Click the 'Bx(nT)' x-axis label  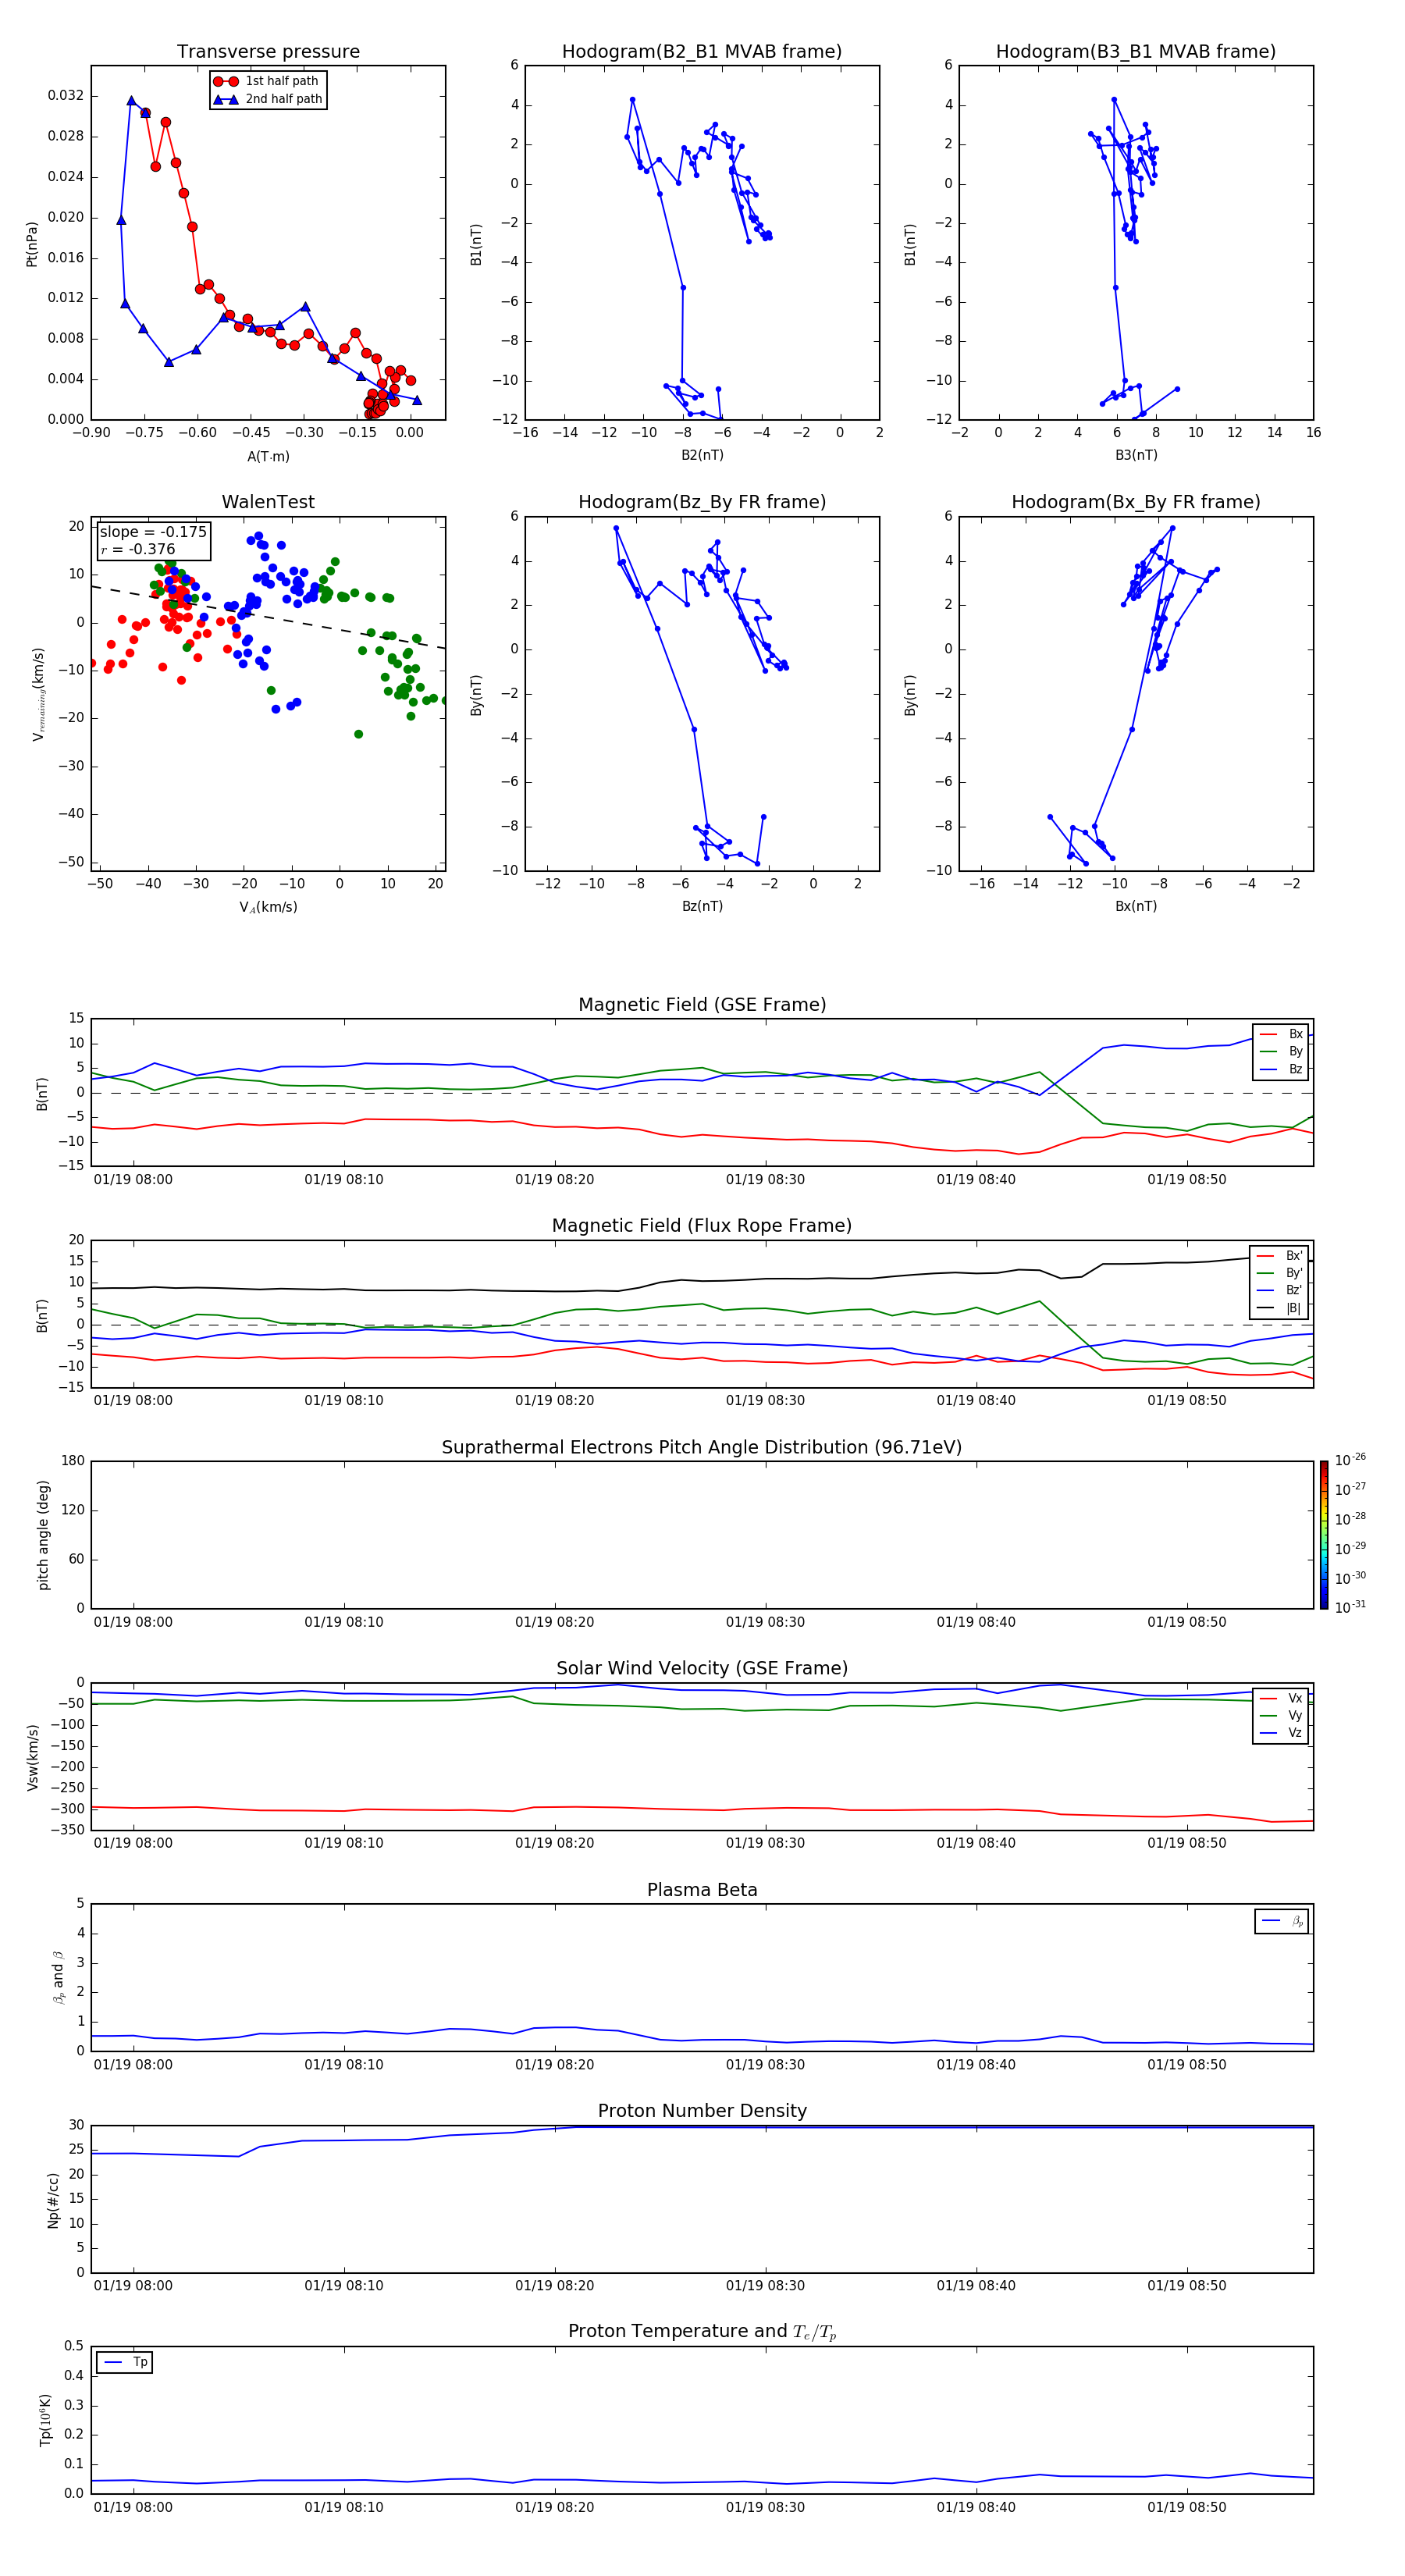pyautogui.click(x=1136, y=906)
